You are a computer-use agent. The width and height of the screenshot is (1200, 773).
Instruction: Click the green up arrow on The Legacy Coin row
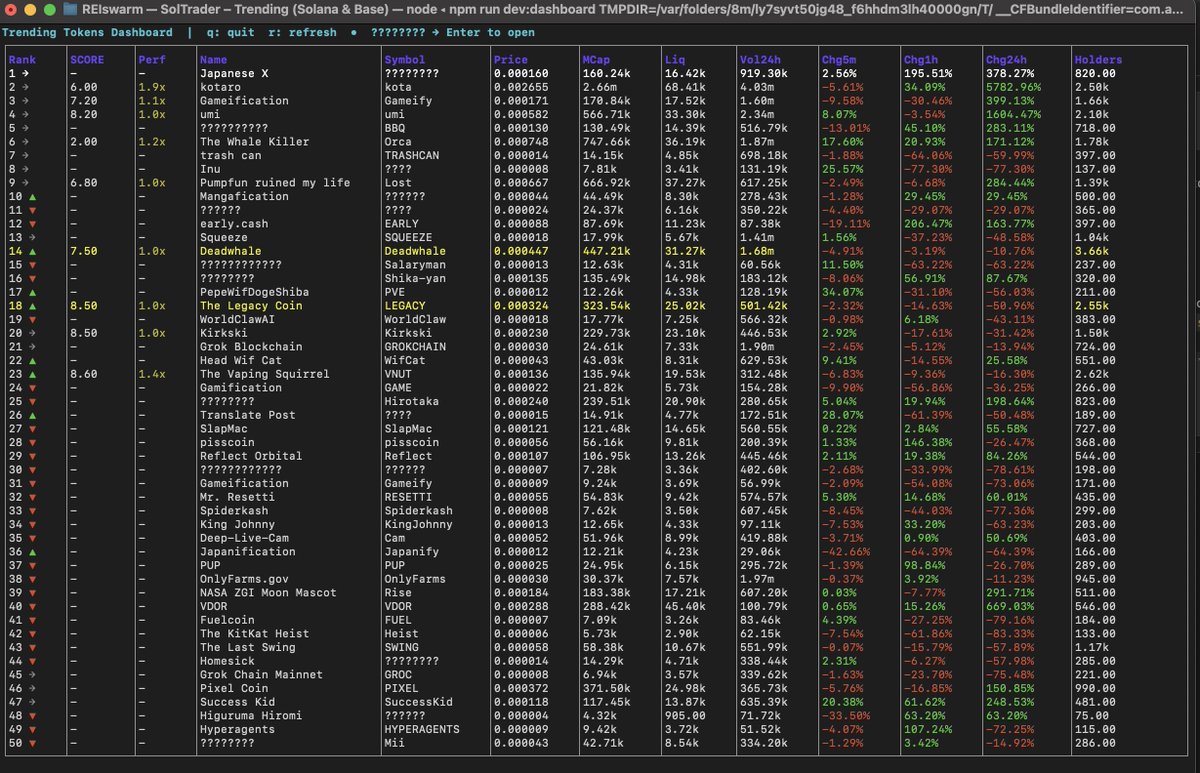(33, 306)
